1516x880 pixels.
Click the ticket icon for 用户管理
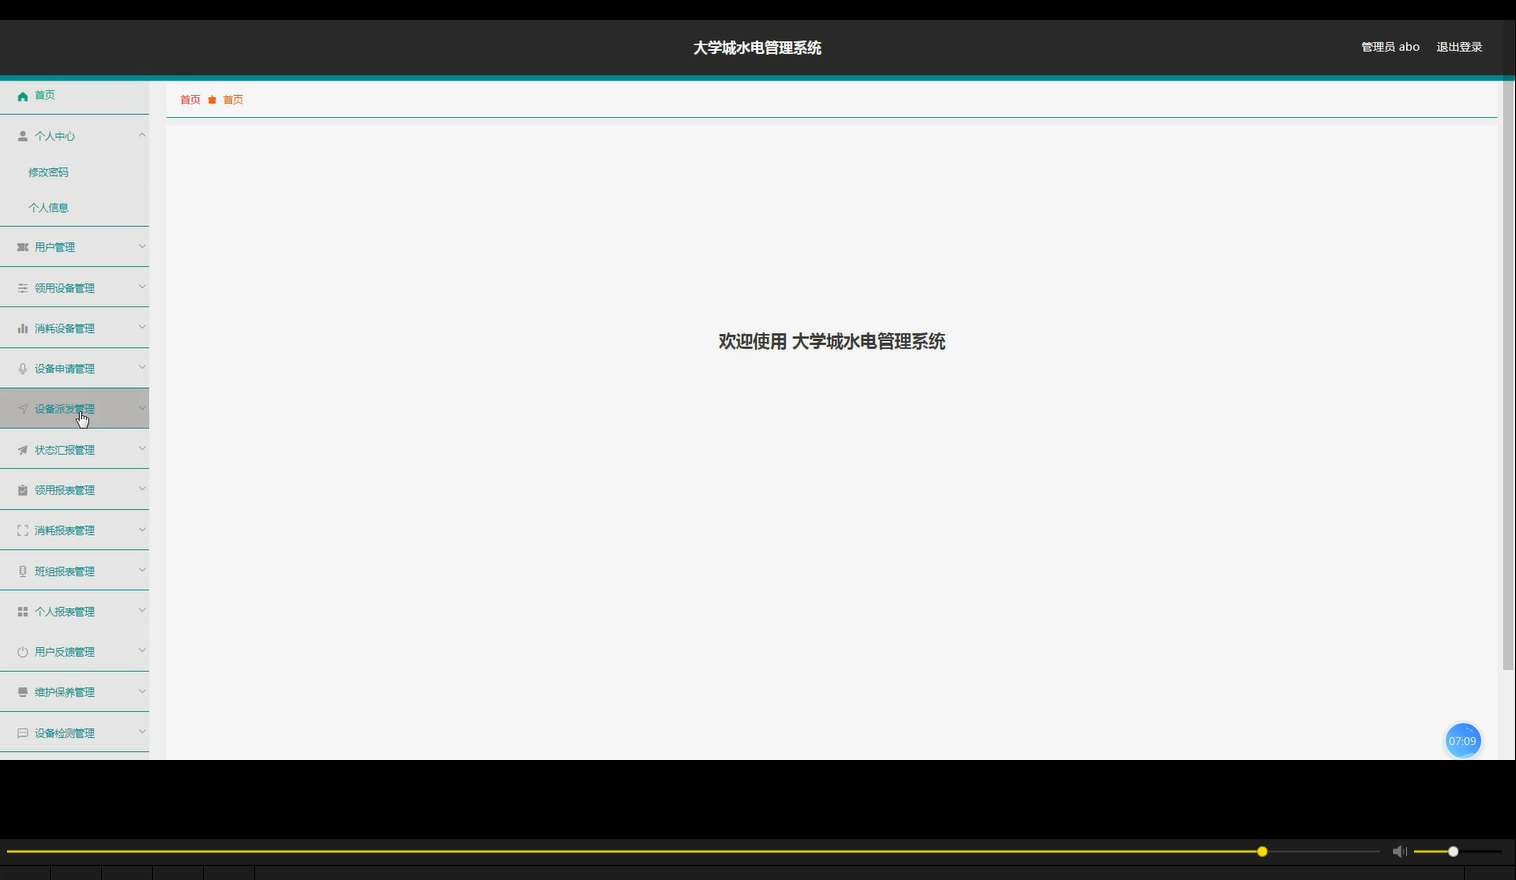(23, 247)
